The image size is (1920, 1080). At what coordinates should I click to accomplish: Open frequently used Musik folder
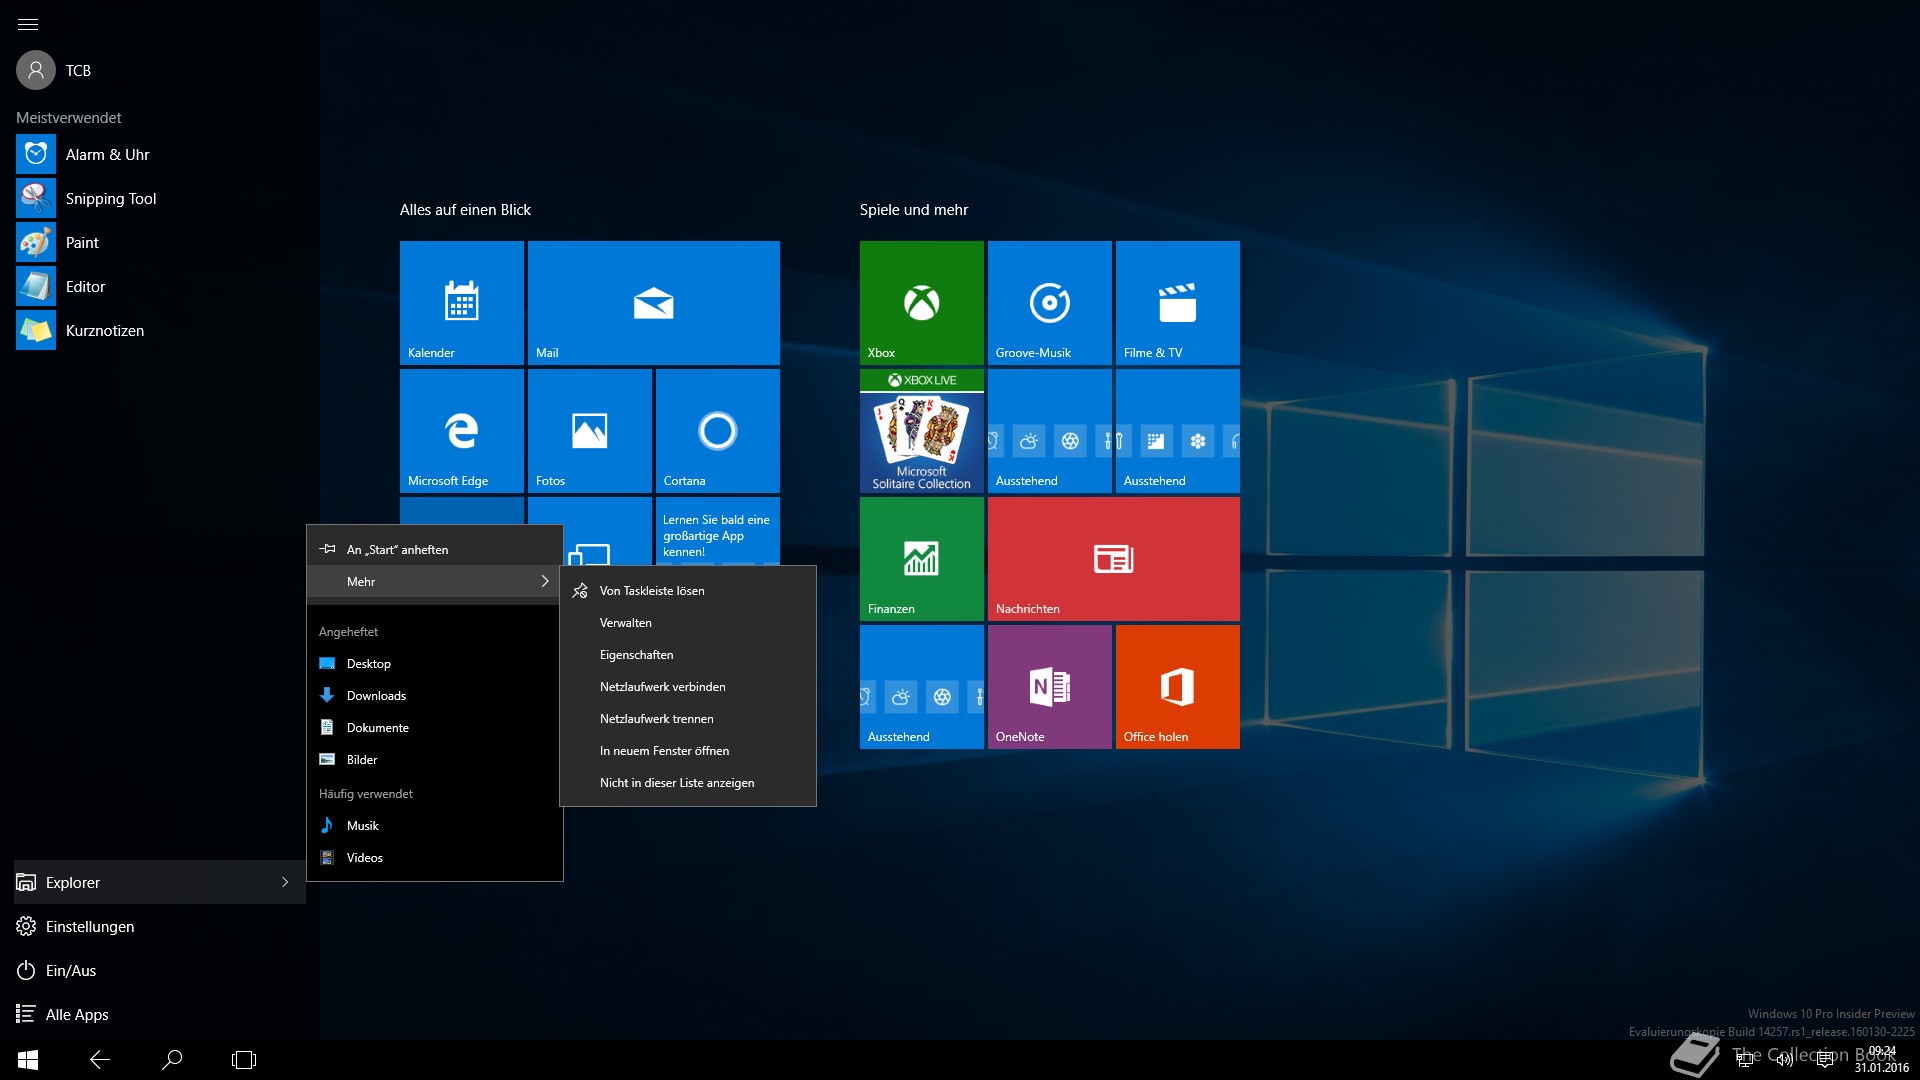pyautogui.click(x=435, y=826)
